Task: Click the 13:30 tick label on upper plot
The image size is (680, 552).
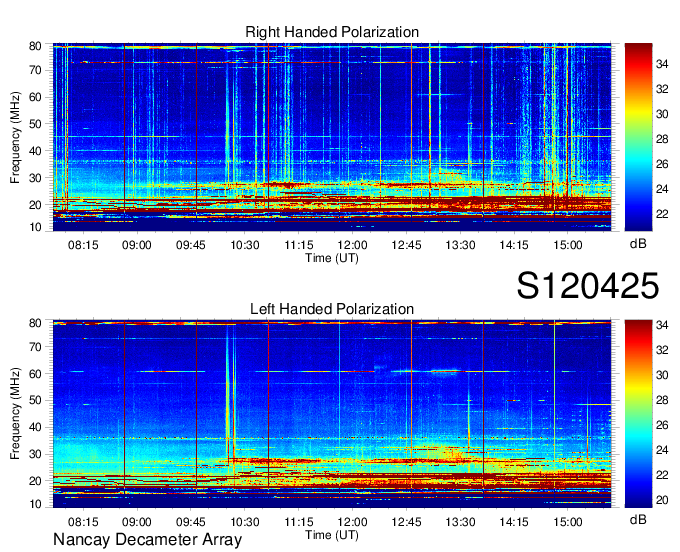Action: (461, 245)
